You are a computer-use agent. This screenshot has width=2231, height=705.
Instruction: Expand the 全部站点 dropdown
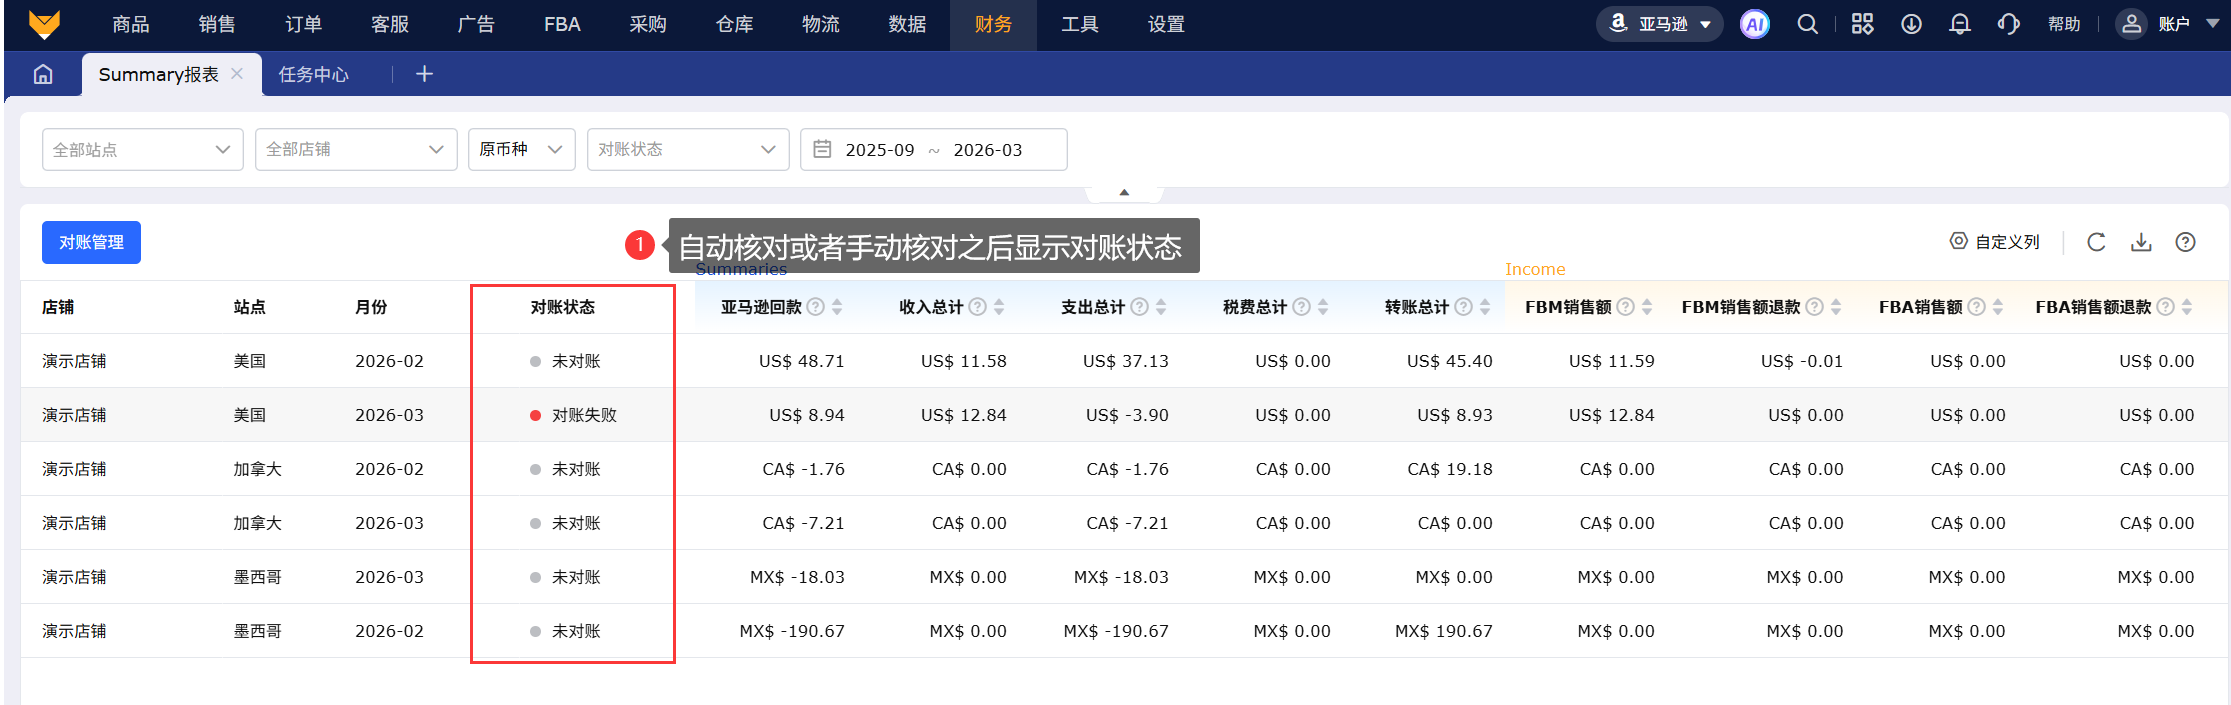142,149
